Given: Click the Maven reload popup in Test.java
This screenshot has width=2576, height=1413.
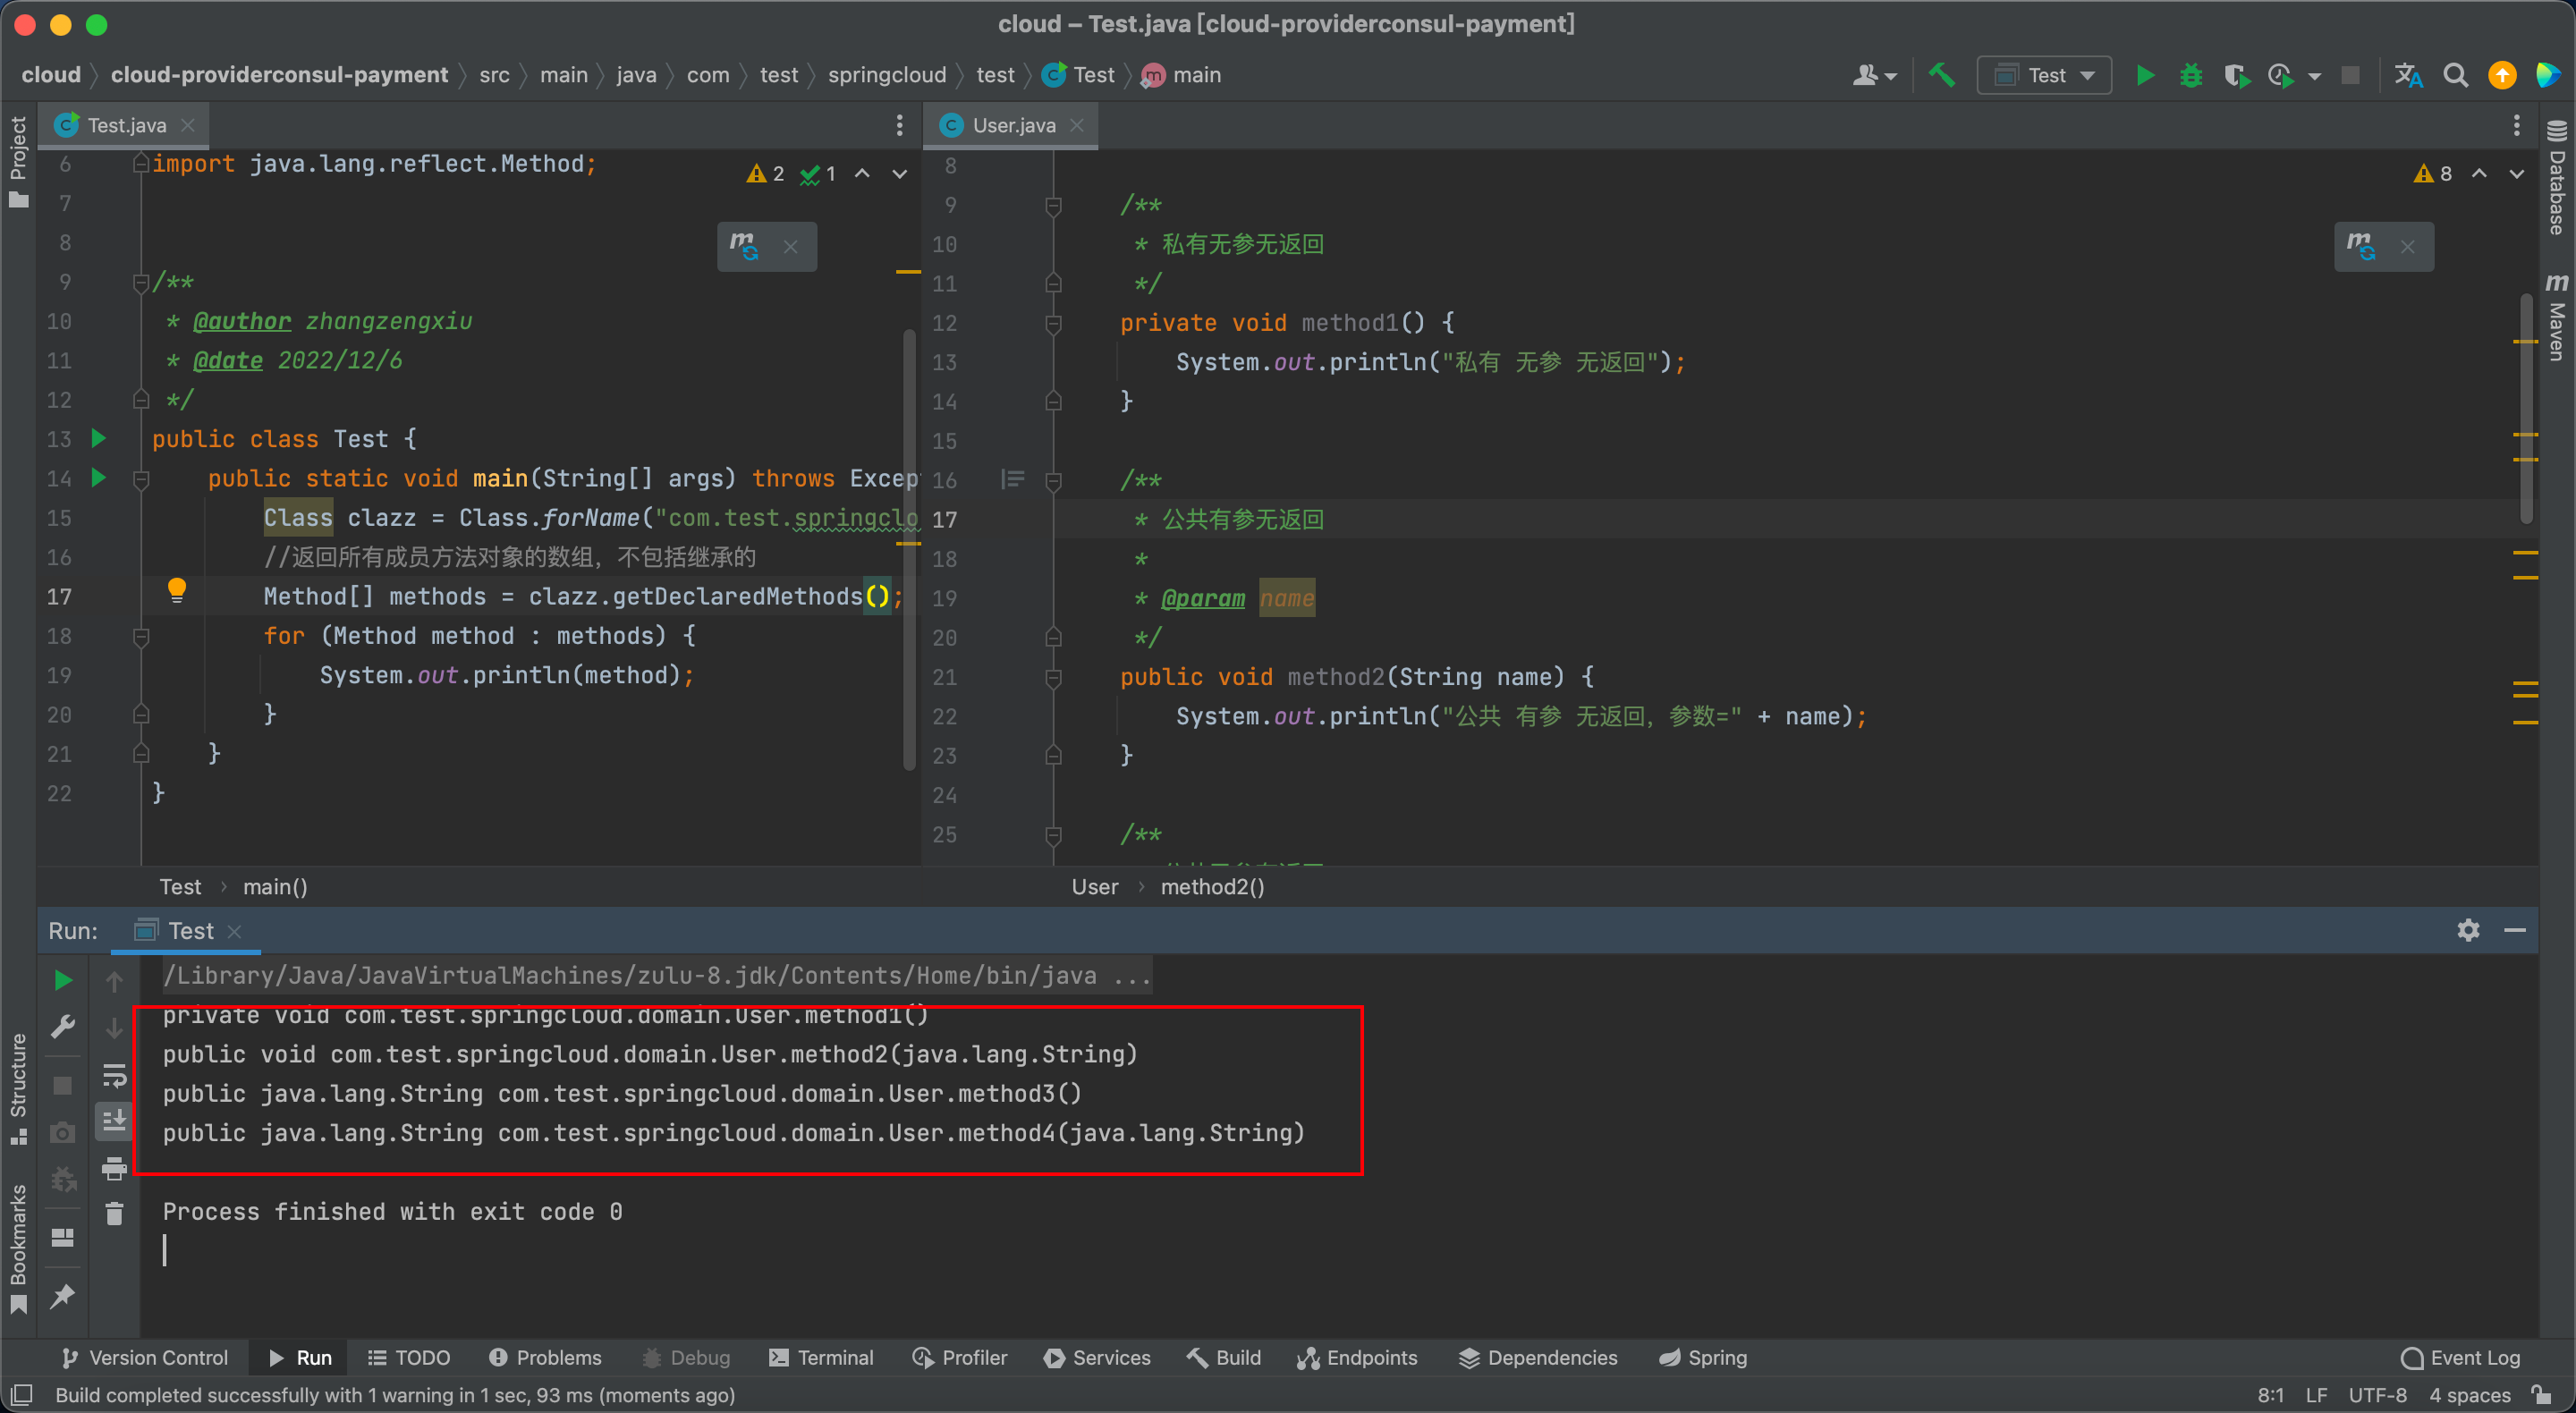Looking at the screenshot, I should click(x=744, y=246).
